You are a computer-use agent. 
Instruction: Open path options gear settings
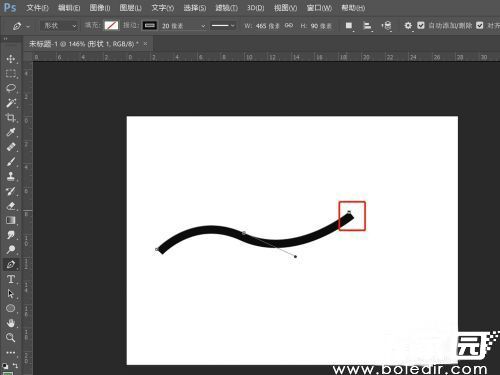pos(408,26)
